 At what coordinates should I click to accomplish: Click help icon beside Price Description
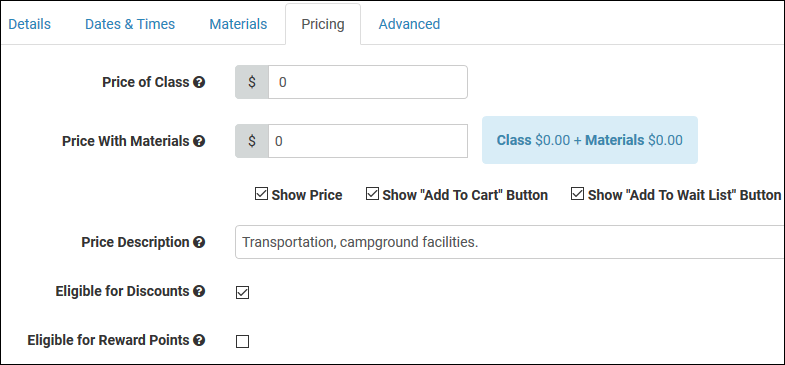(x=199, y=242)
